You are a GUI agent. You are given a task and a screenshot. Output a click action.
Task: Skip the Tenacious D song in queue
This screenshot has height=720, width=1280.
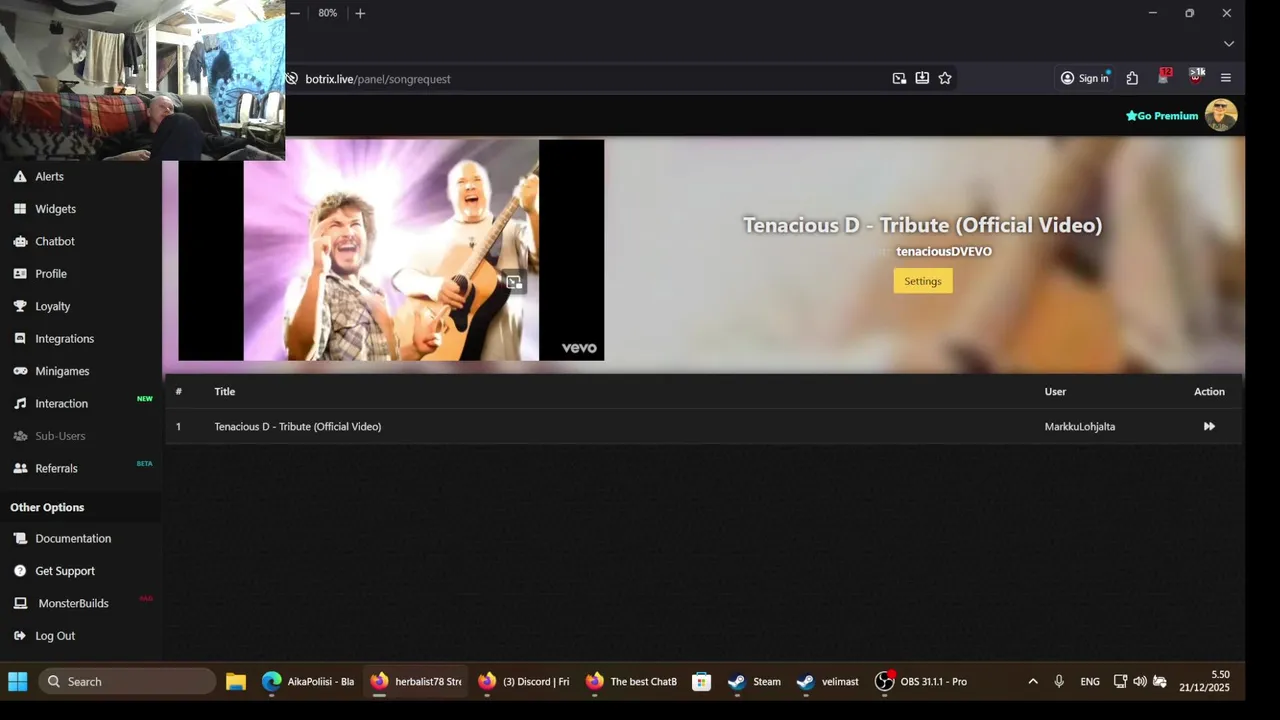click(x=1209, y=426)
